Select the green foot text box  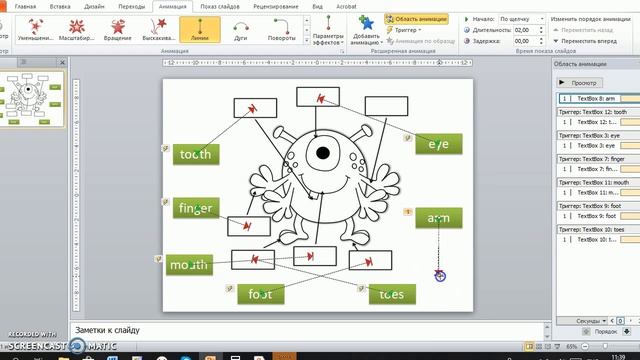(x=261, y=294)
